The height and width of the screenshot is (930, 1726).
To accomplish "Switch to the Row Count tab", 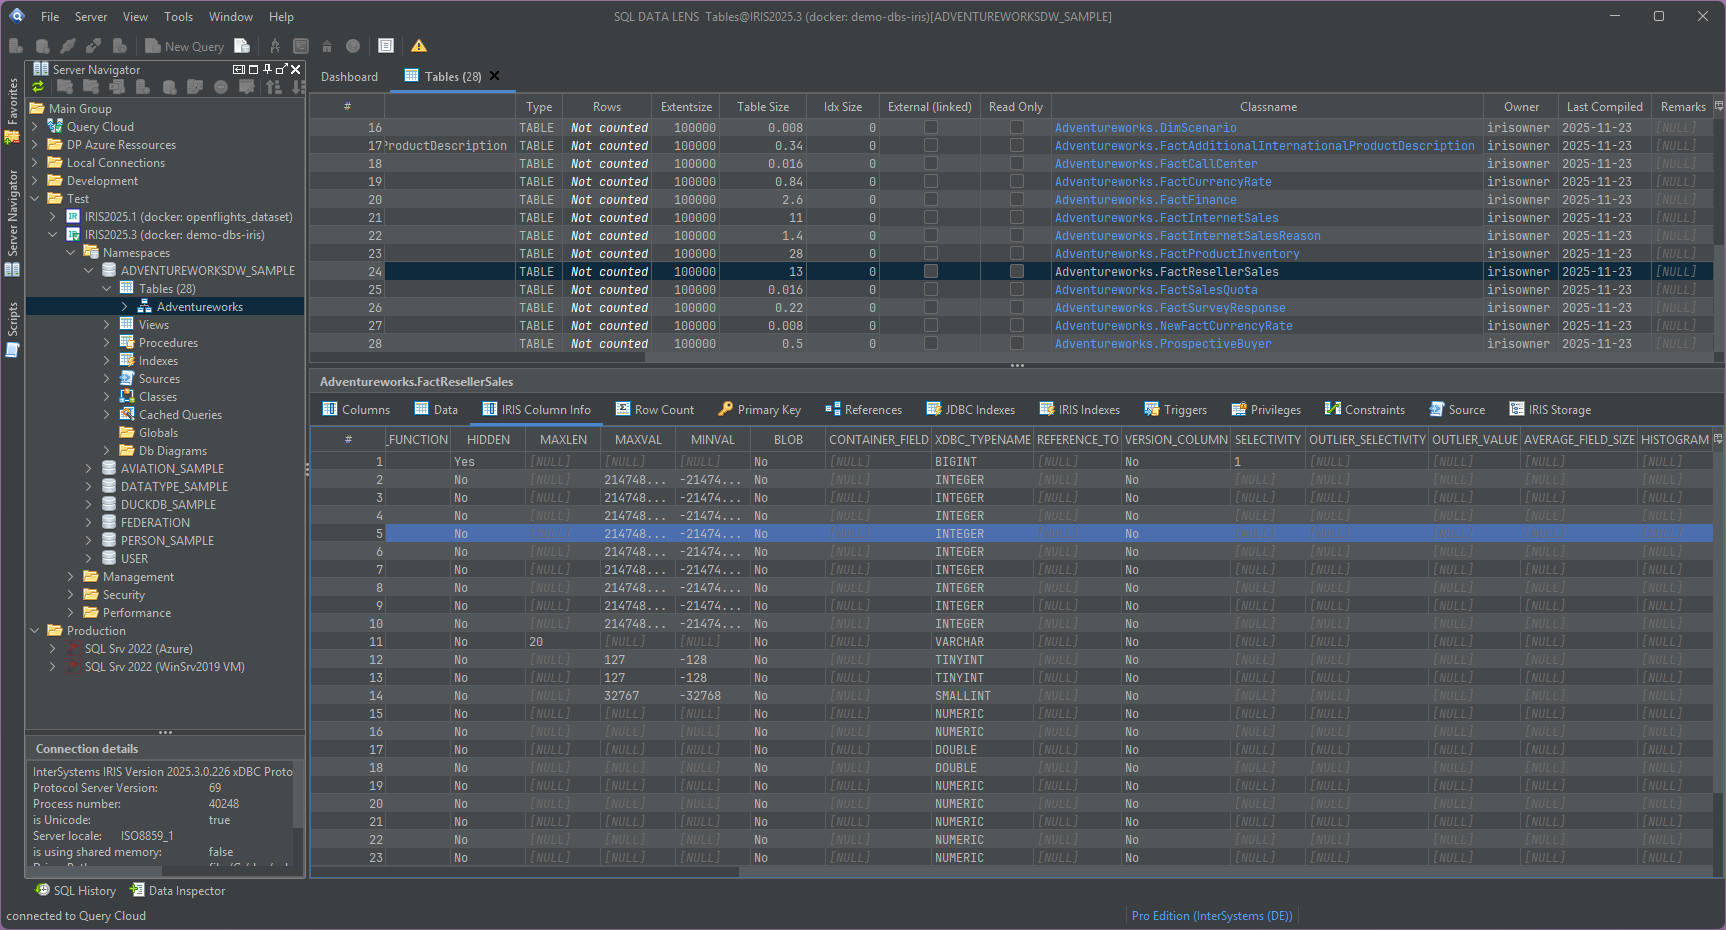I will [654, 410].
